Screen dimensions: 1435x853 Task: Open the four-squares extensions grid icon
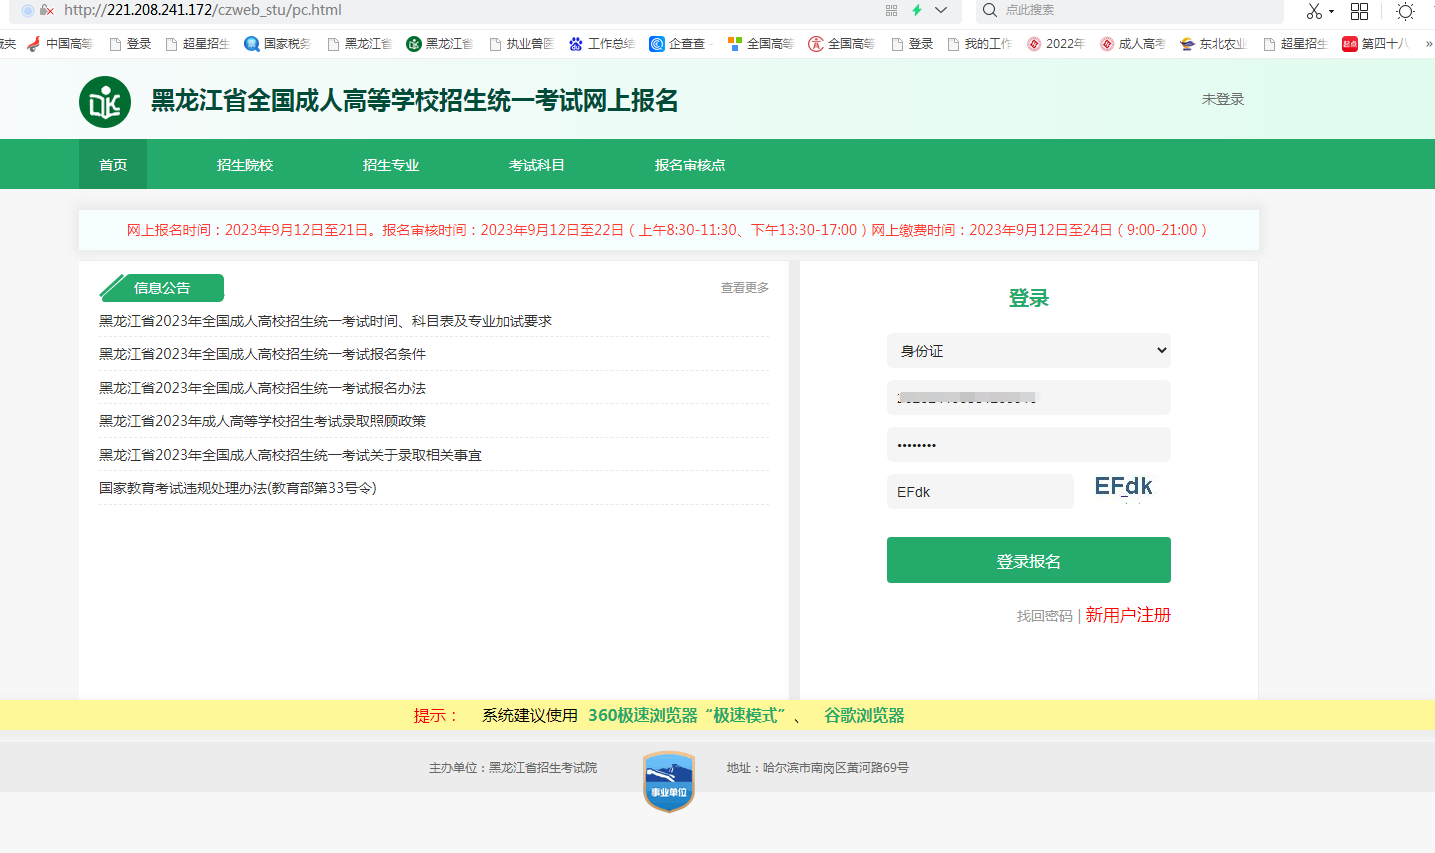point(1359,11)
